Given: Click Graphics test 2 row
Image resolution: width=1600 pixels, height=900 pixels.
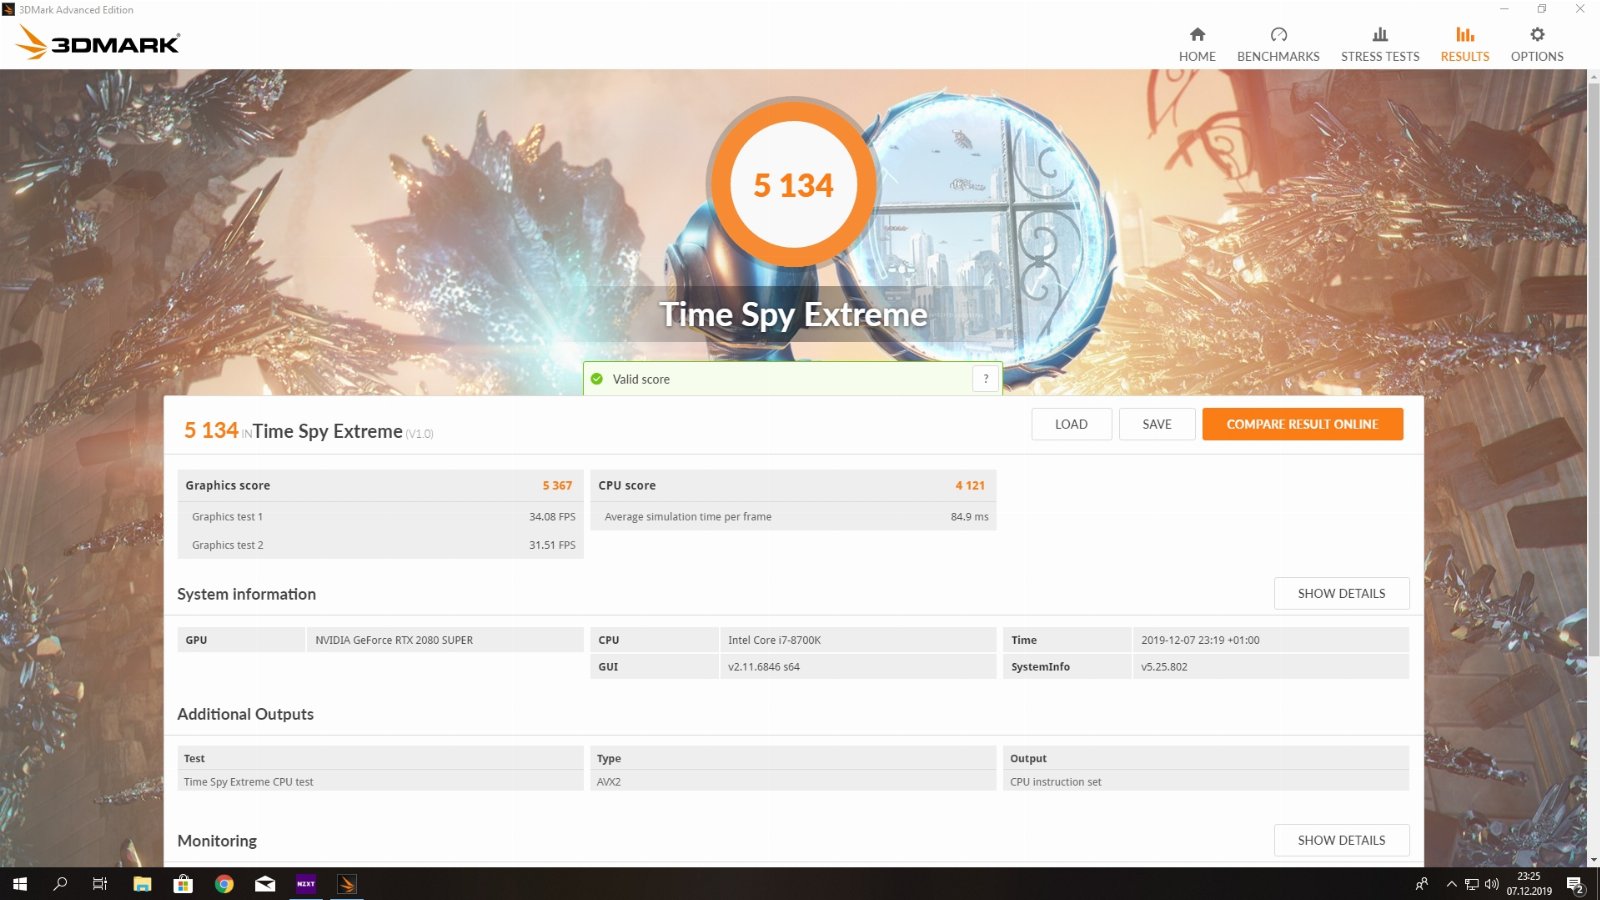Looking at the screenshot, I should click(x=380, y=545).
